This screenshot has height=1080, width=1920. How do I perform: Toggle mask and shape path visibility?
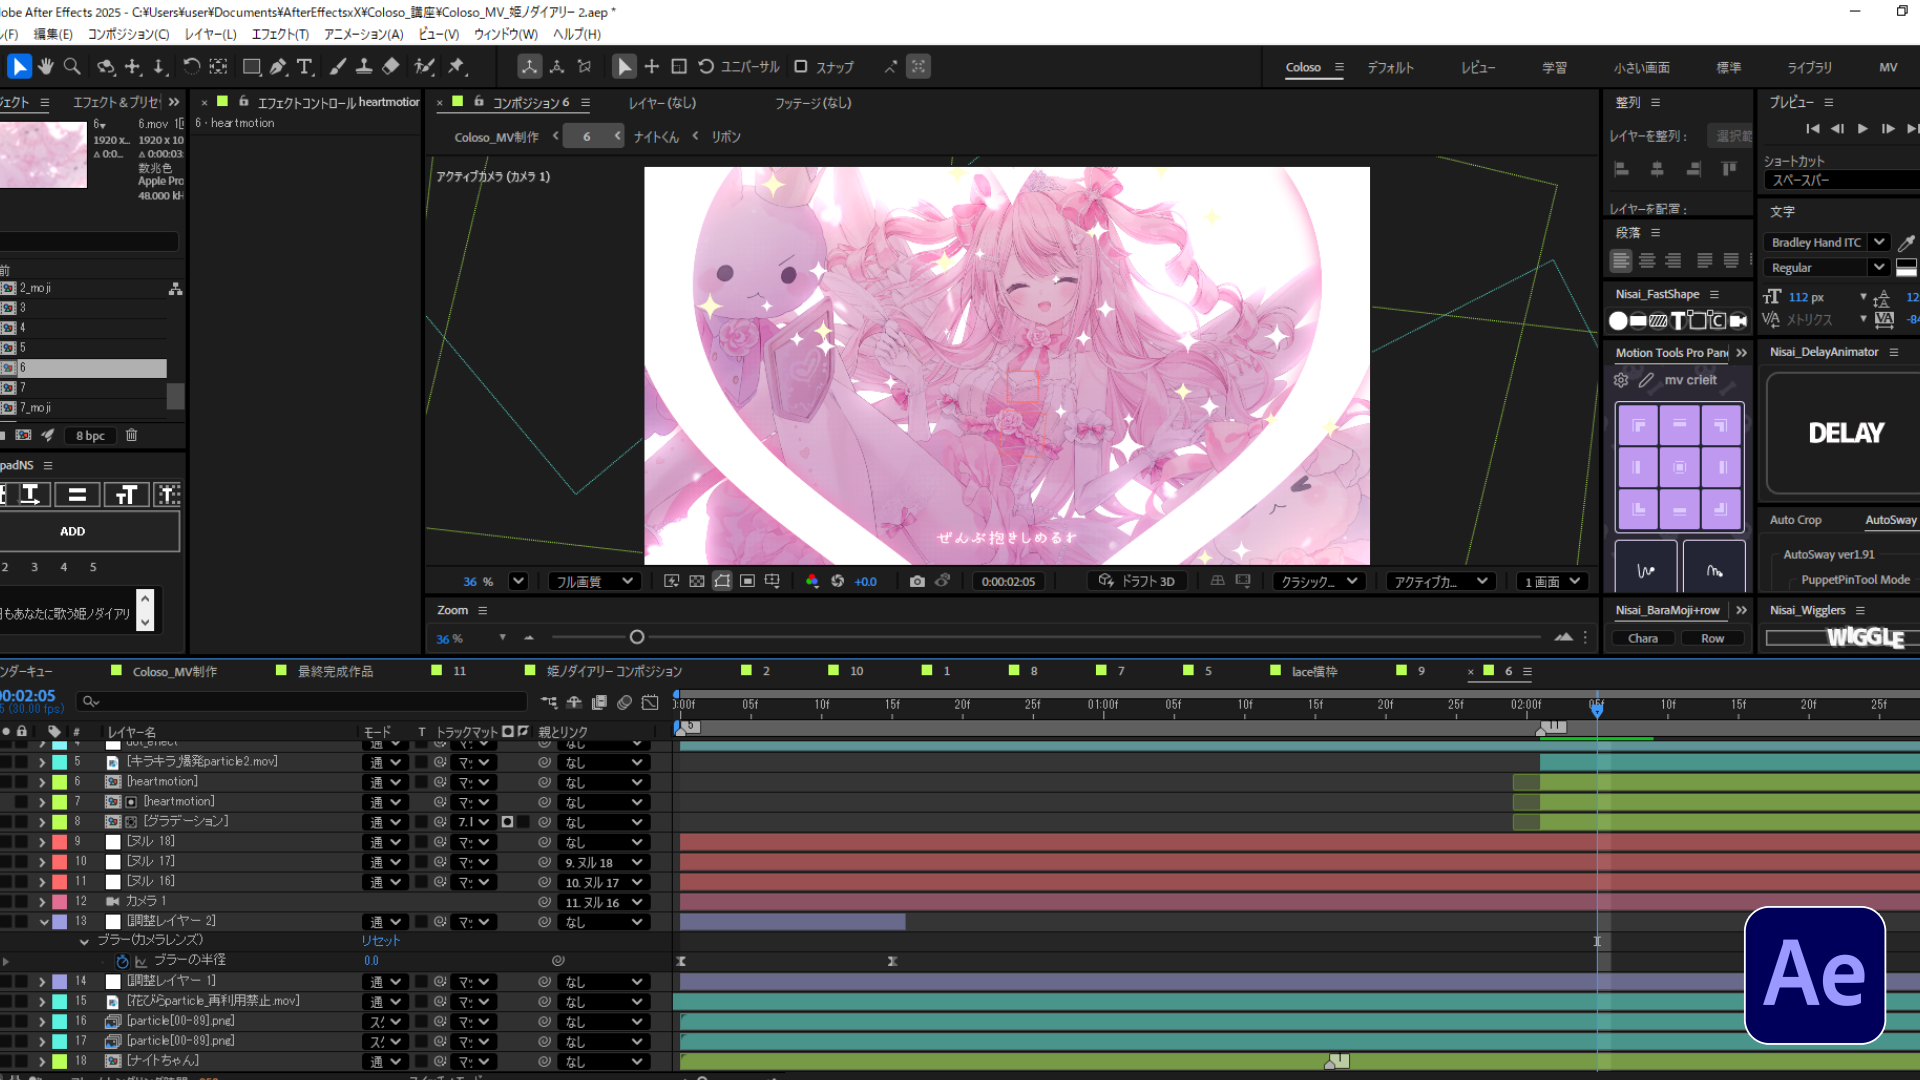pyautogui.click(x=722, y=581)
